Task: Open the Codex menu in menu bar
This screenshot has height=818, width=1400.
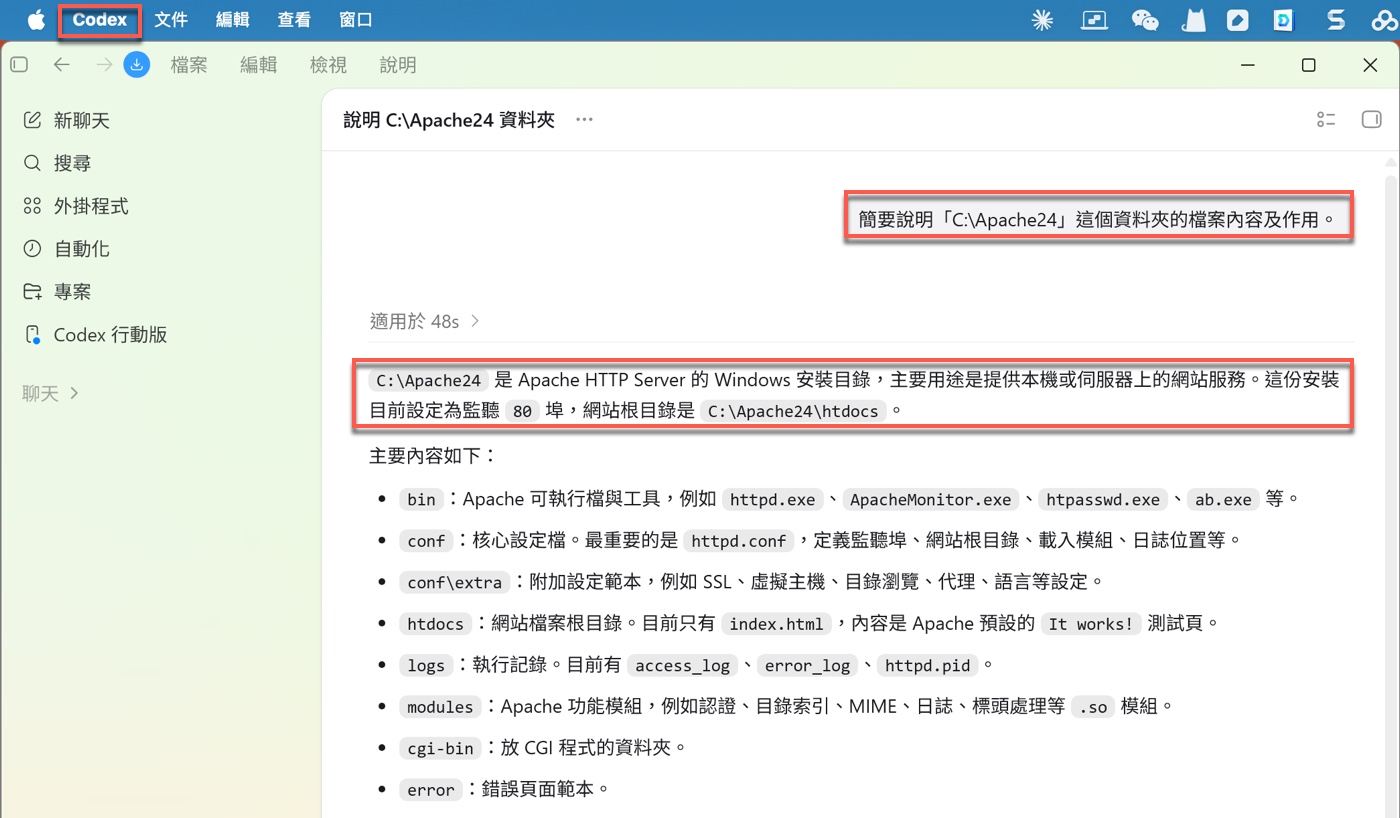Action: click(x=100, y=20)
